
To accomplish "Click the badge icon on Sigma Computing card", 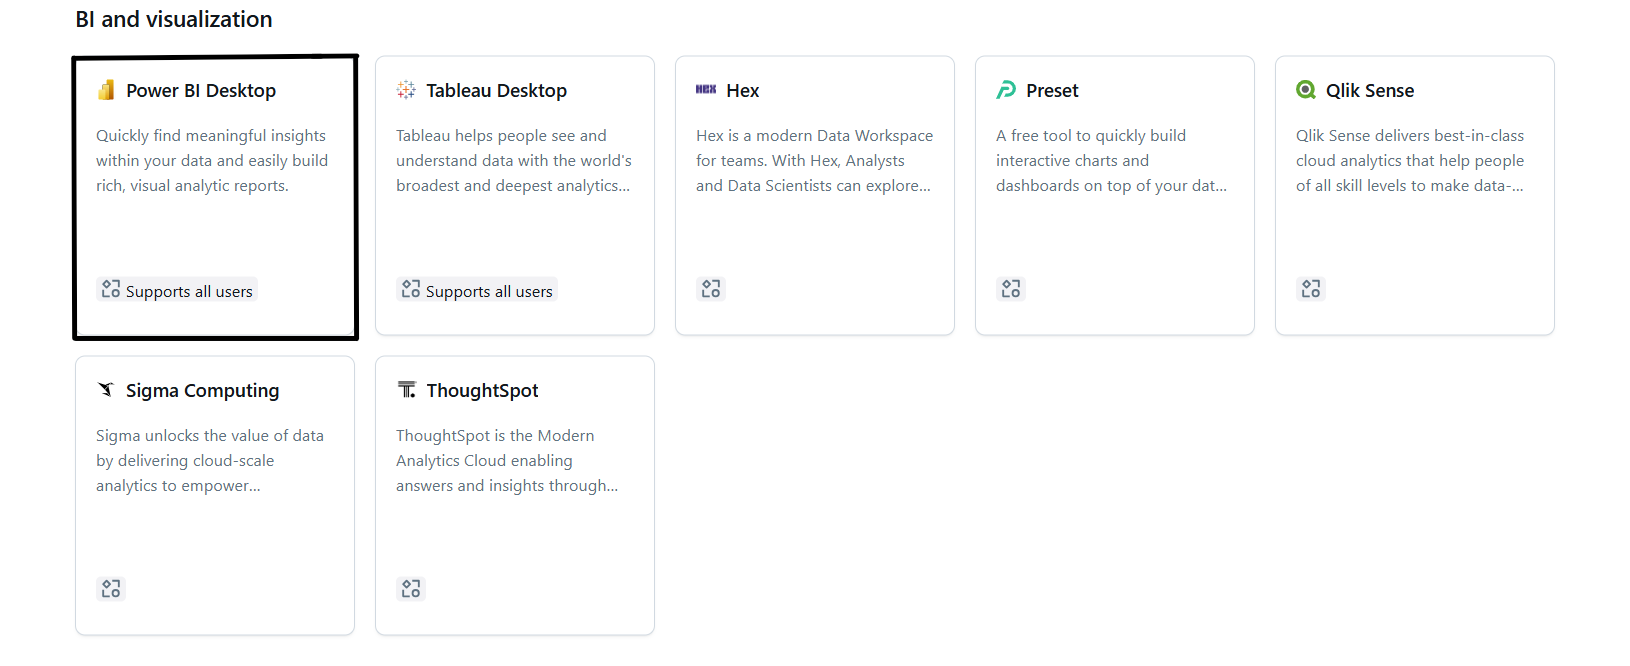I will [x=111, y=589].
